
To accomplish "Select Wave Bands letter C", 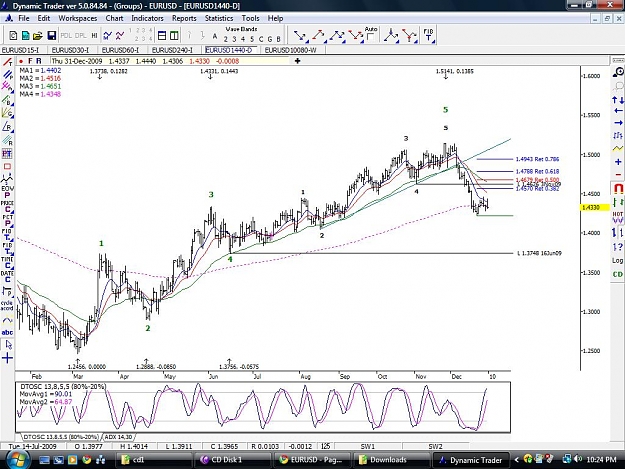I will tap(261, 39).
